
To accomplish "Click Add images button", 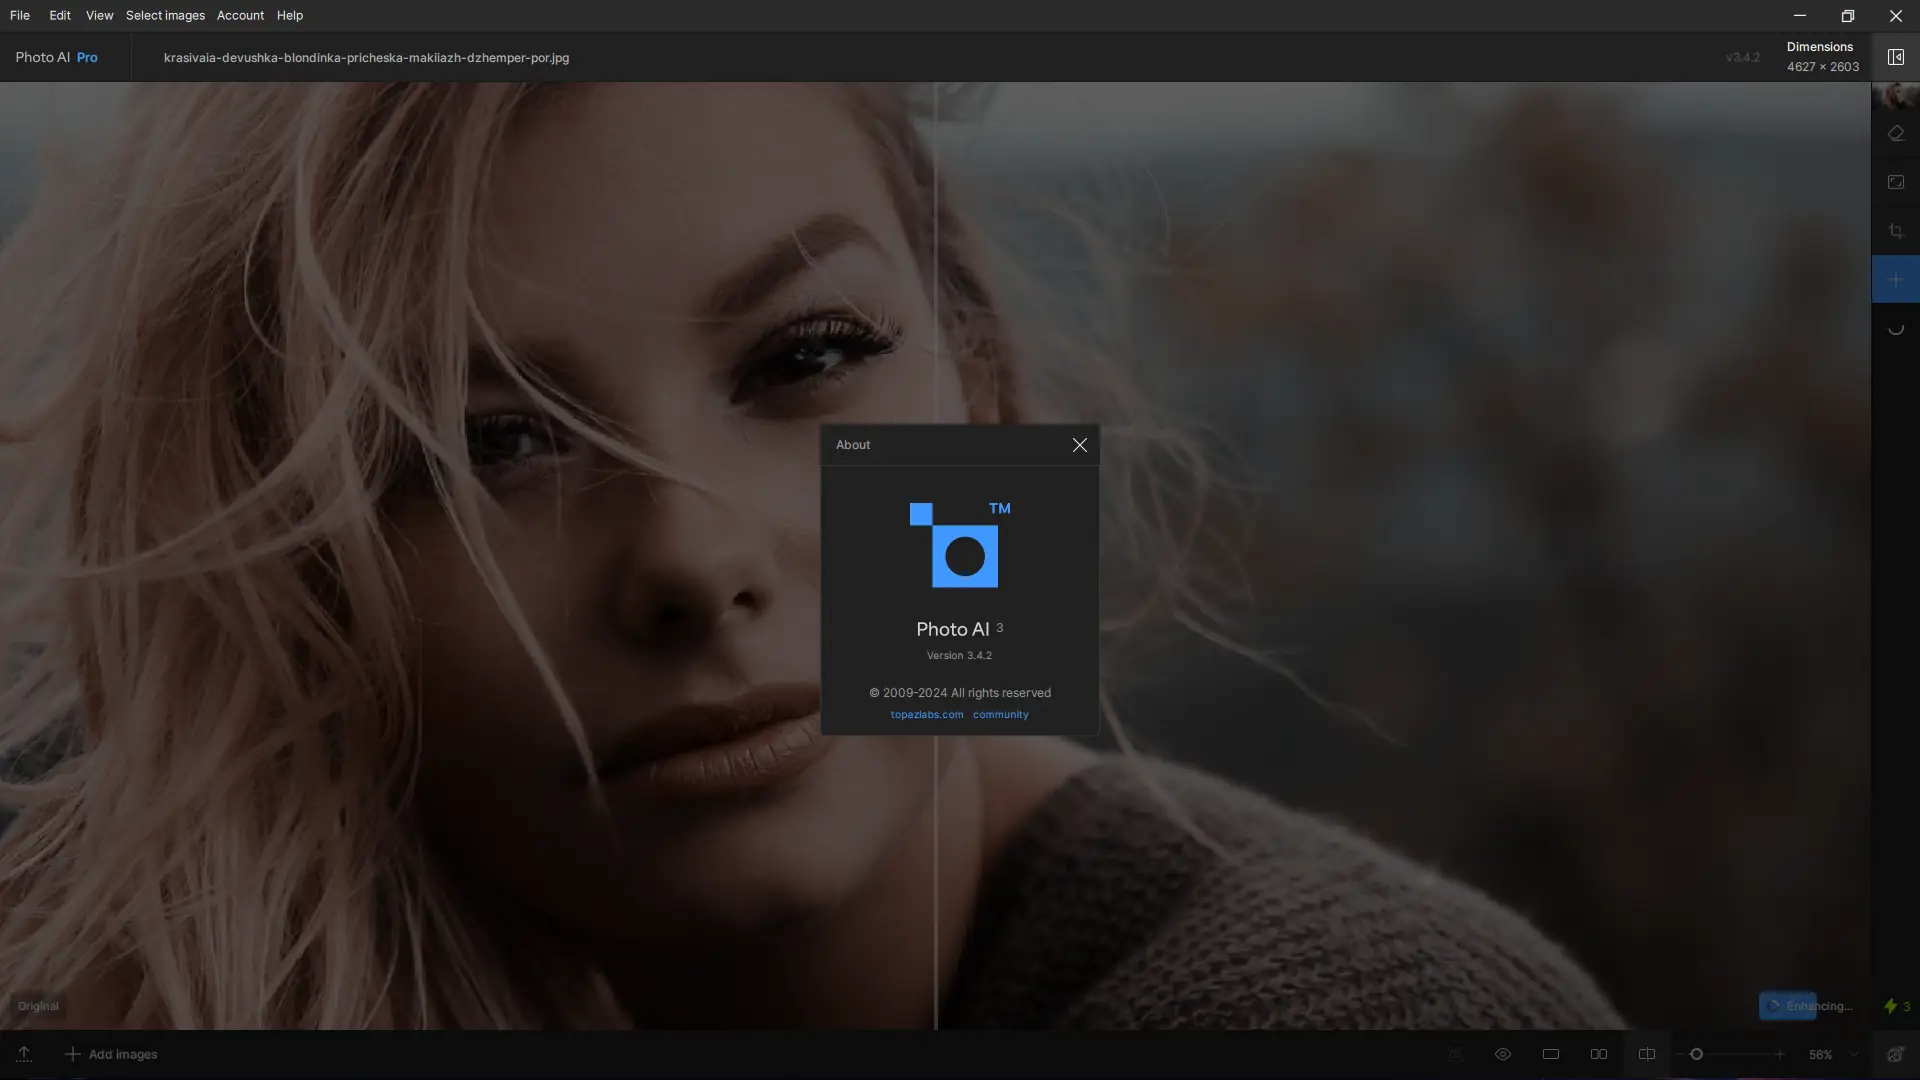I will (111, 1054).
